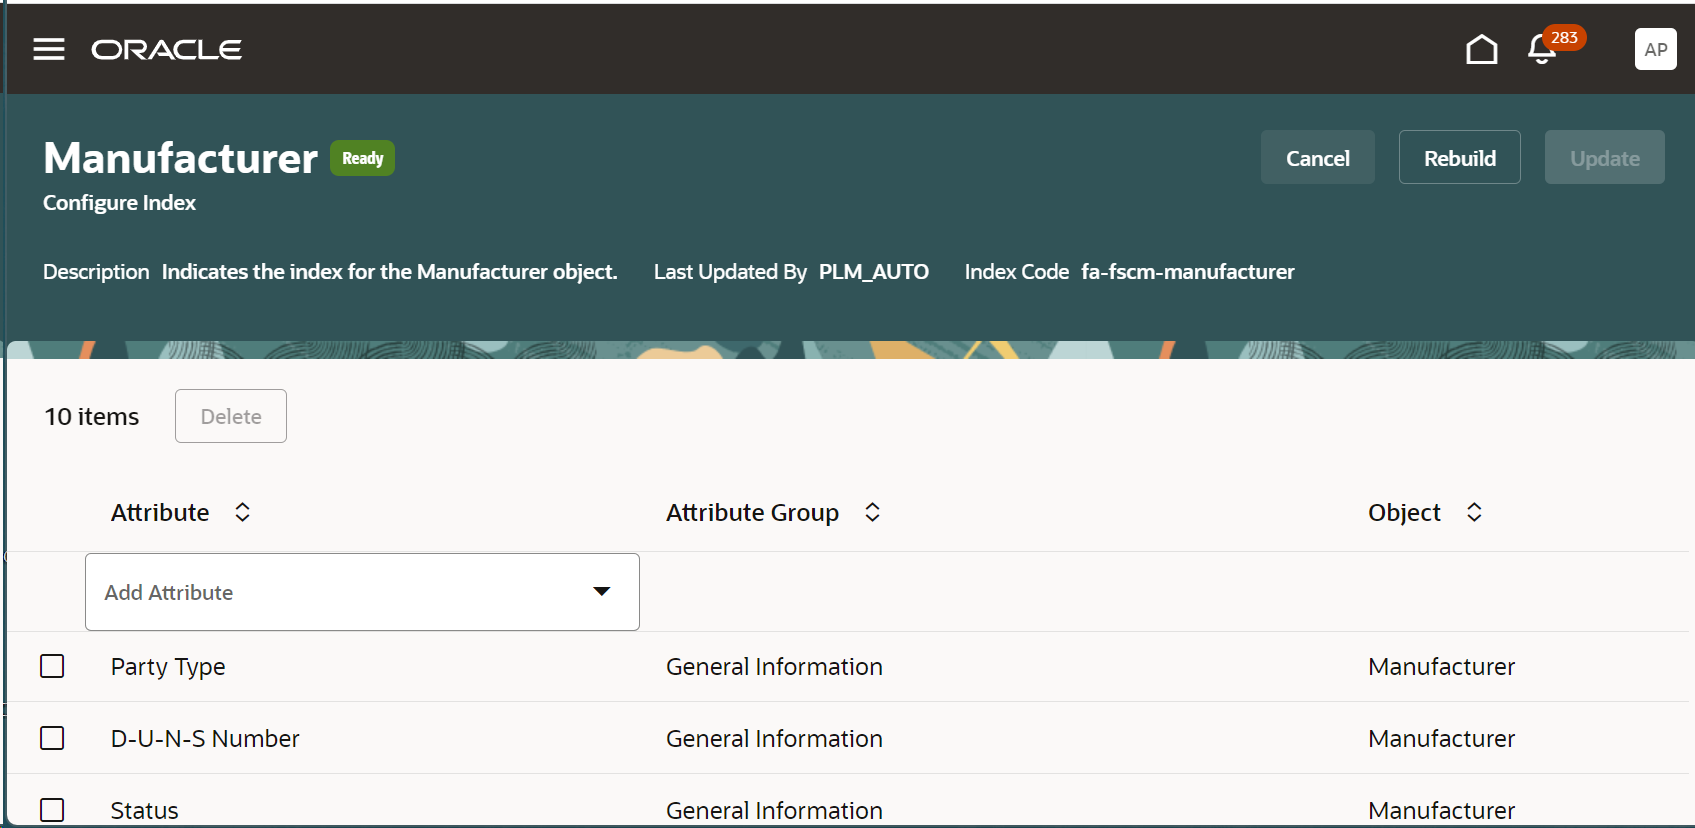Click the Attribute Group column header label
The height and width of the screenshot is (828, 1695).
pyautogui.click(x=753, y=513)
